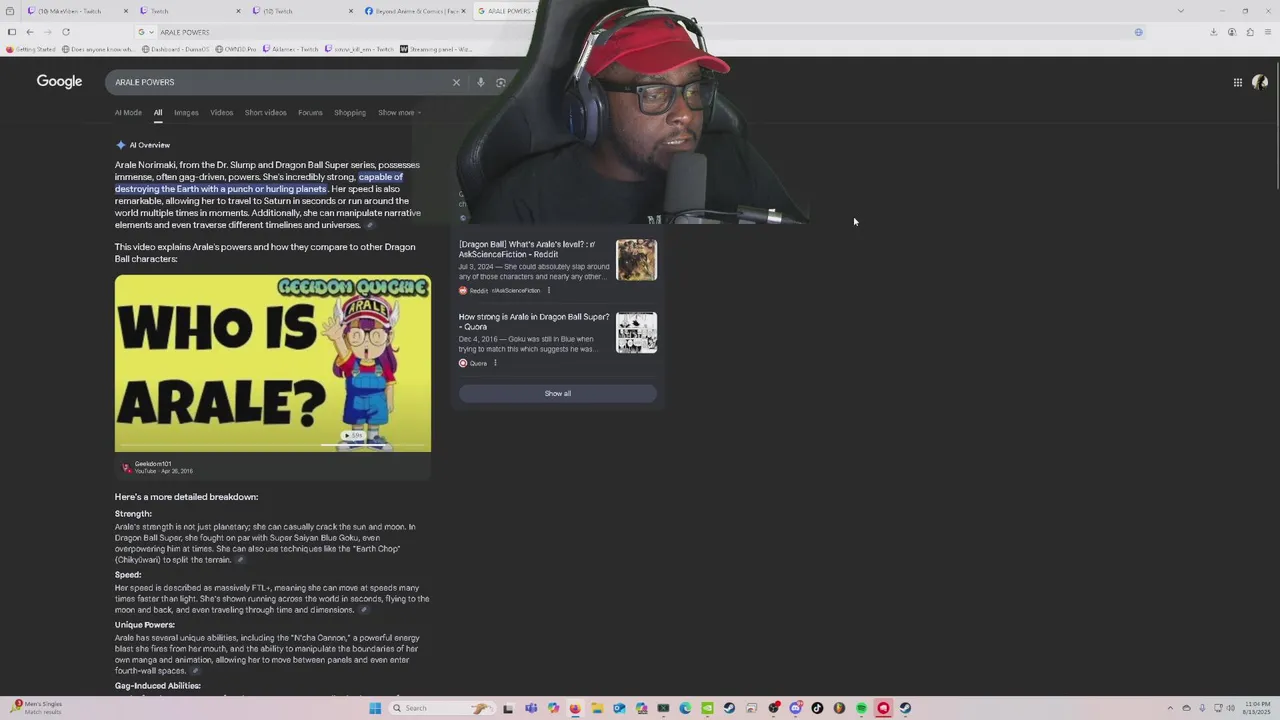Click the translate icon in address bar

1138,32
